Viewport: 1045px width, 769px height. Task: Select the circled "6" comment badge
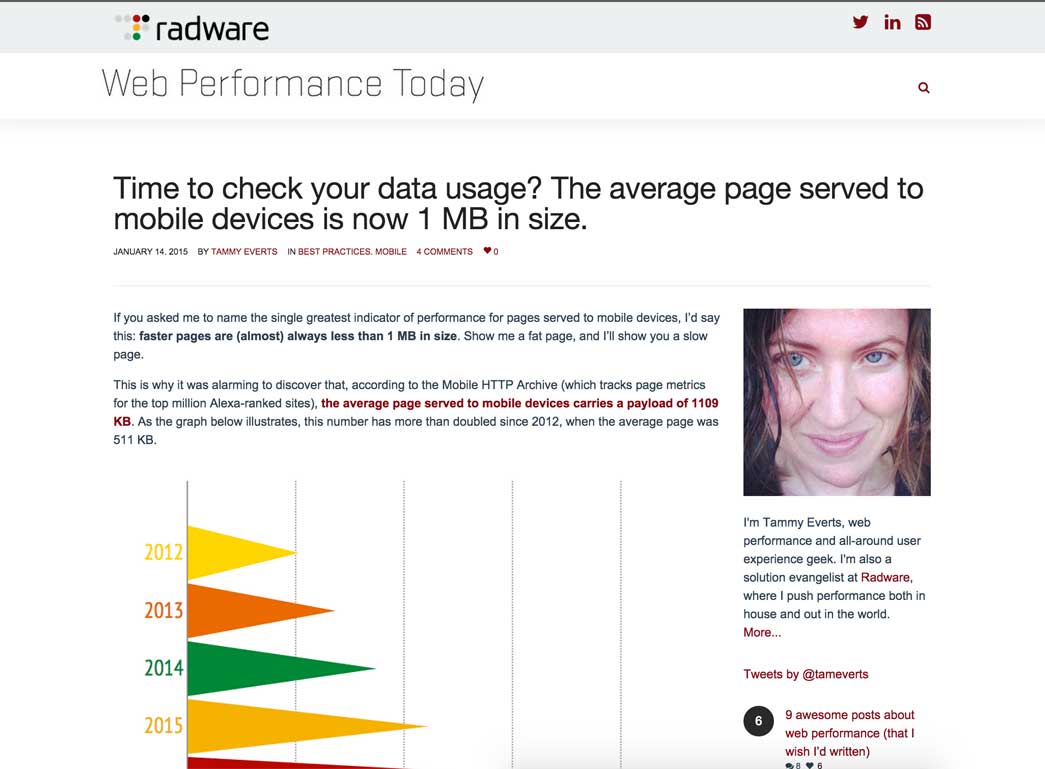(x=758, y=721)
